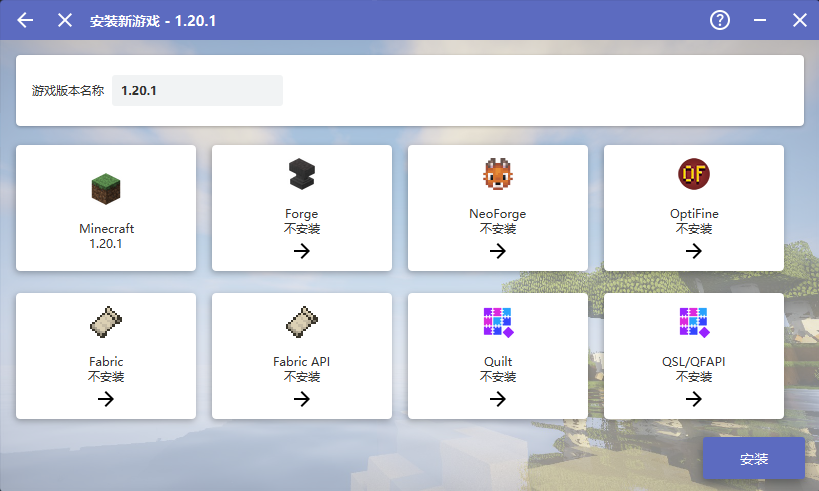Click the 安装 install button
The width and height of the screenshot is (819, 491).
click(754, 459)
